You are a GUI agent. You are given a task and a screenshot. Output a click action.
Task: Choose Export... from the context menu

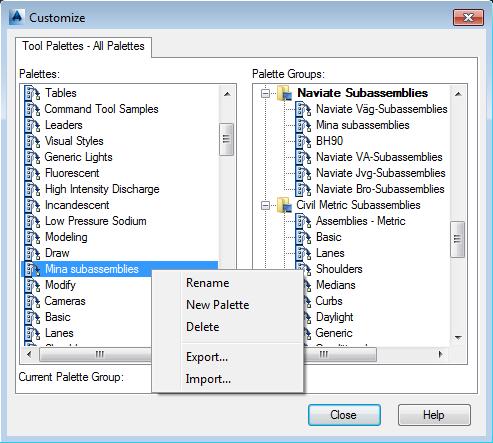point(207,357)
